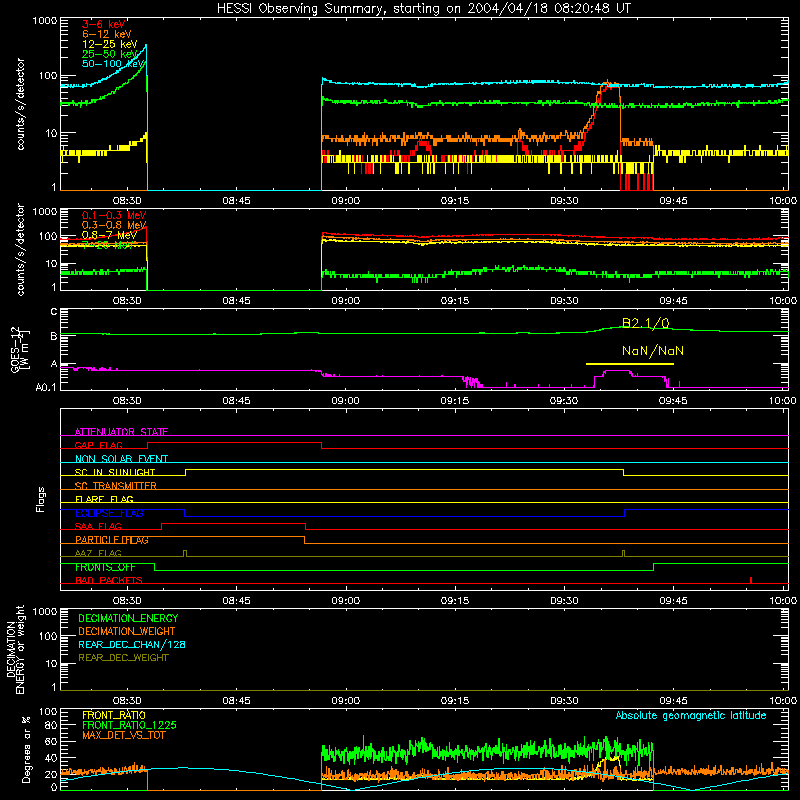Click 09:45 tick label under the GOES panel
This screenshot has height=800, width=800.
pos(673,401)
